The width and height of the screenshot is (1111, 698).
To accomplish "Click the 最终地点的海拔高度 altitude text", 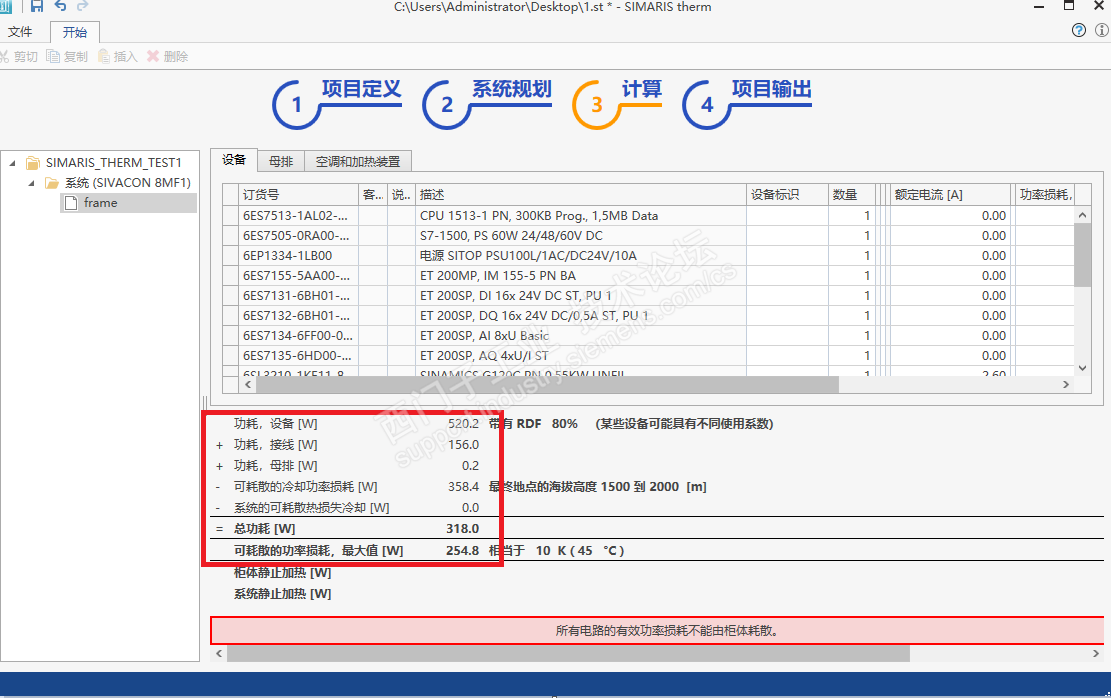I will (x=598, y=487).
